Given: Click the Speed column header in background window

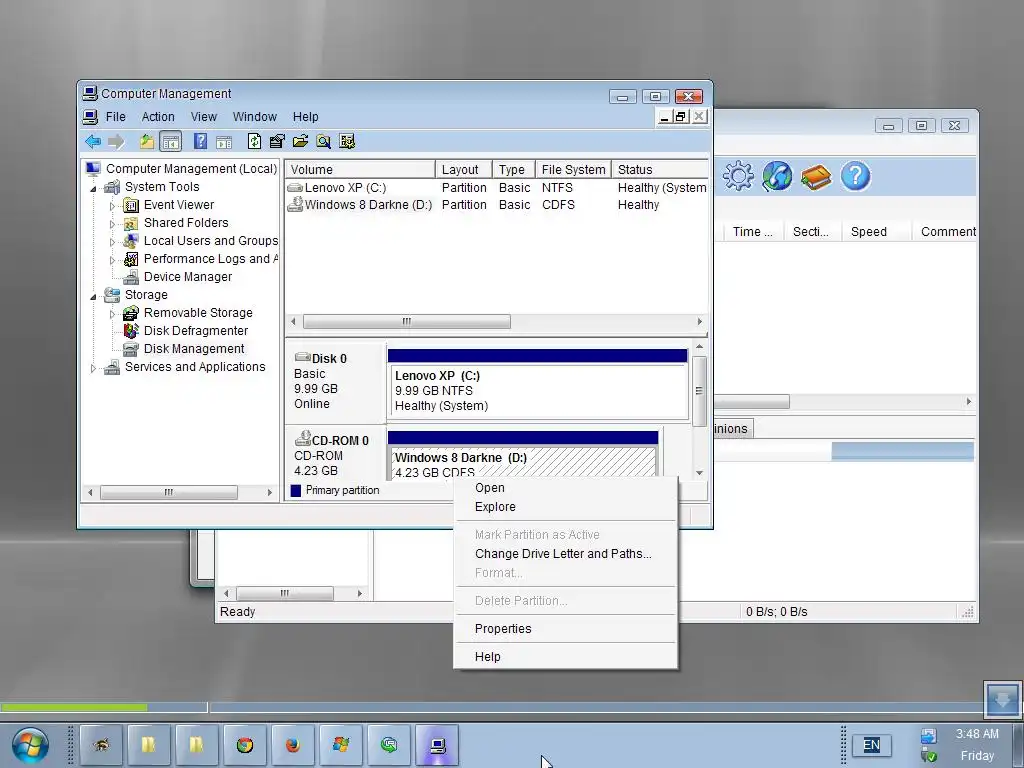Looking at the screenshot, I should (876, 232).
